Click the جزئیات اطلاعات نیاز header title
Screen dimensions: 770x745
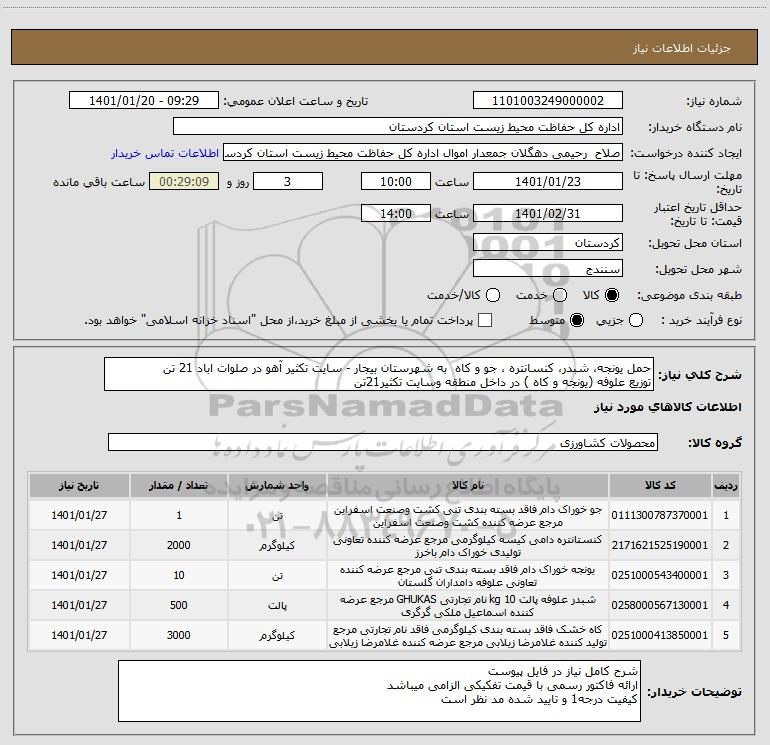tap(682, 48)
